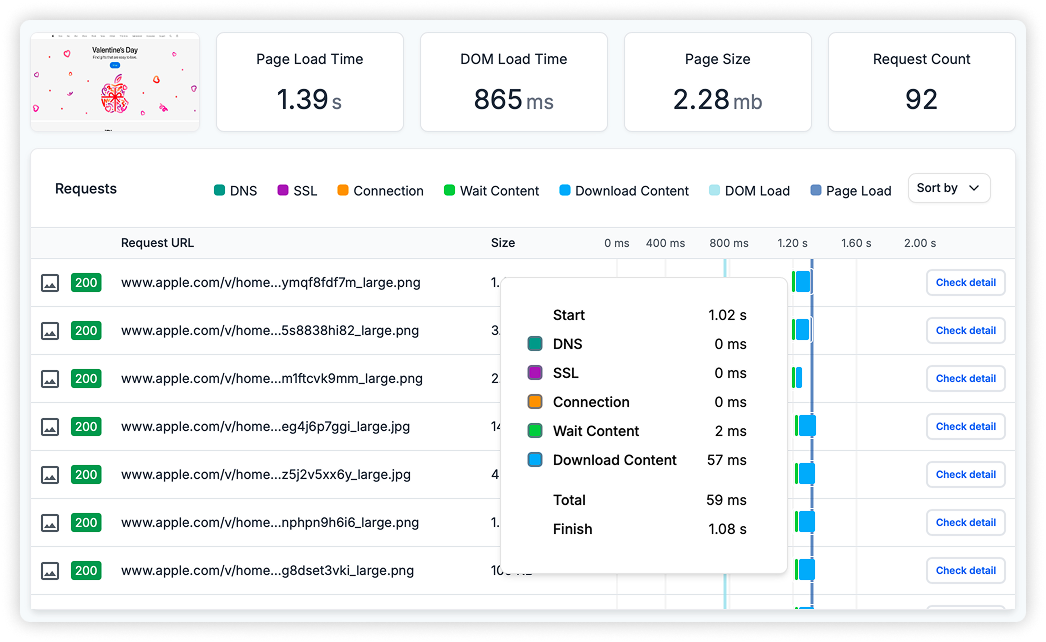This screenshot has height=642, width=1046.
Task: Click Check detail for ymqf8fdf7m_large.png
Action: point(965,283)
